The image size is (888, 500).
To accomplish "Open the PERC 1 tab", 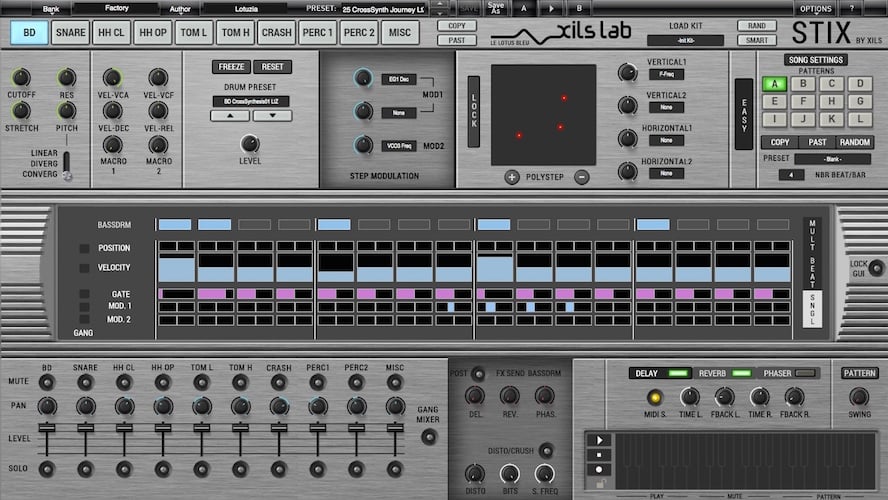I will (x=317, y=32).
